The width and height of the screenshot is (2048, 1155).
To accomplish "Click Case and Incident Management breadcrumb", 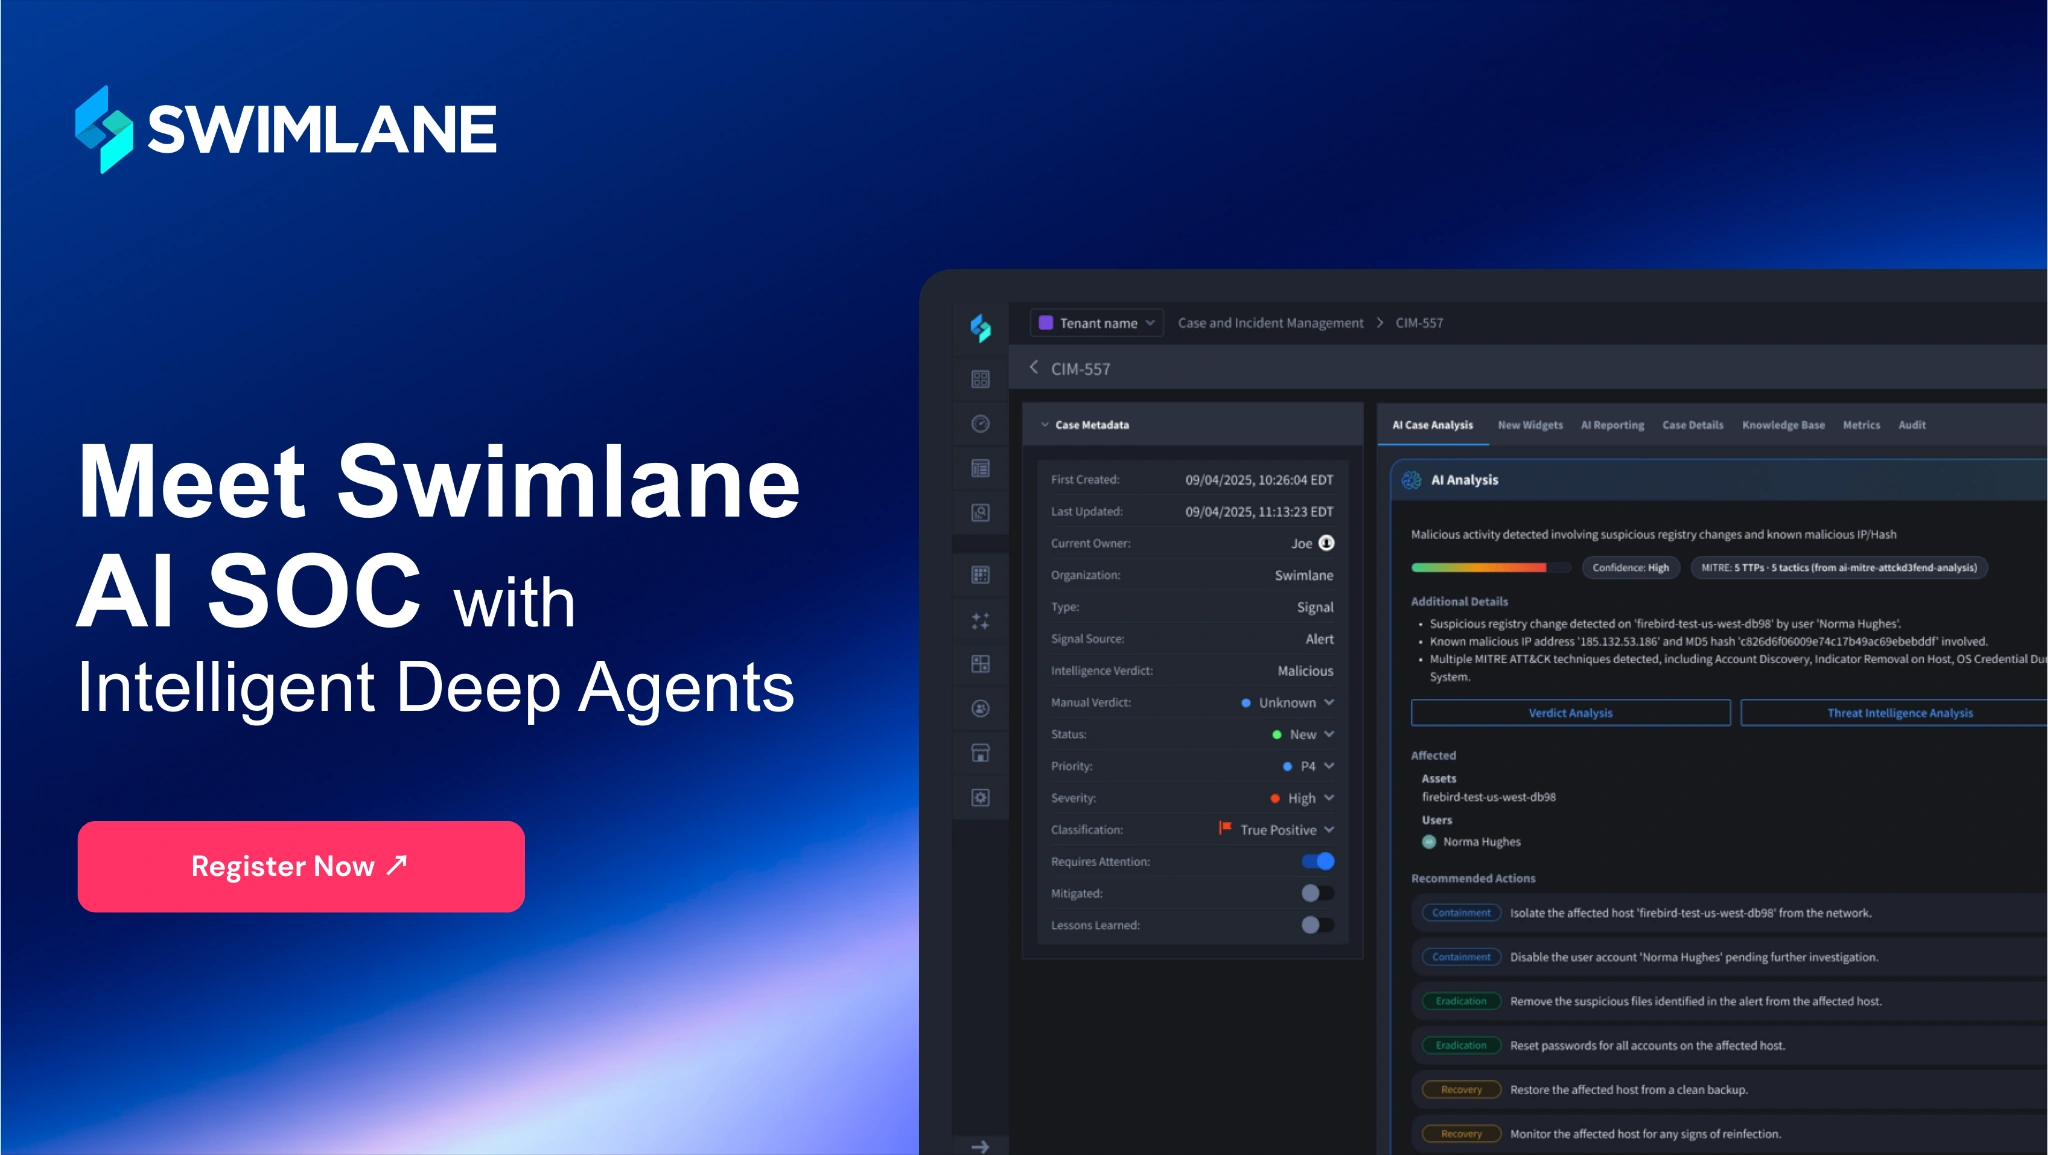I will 1270,323.
